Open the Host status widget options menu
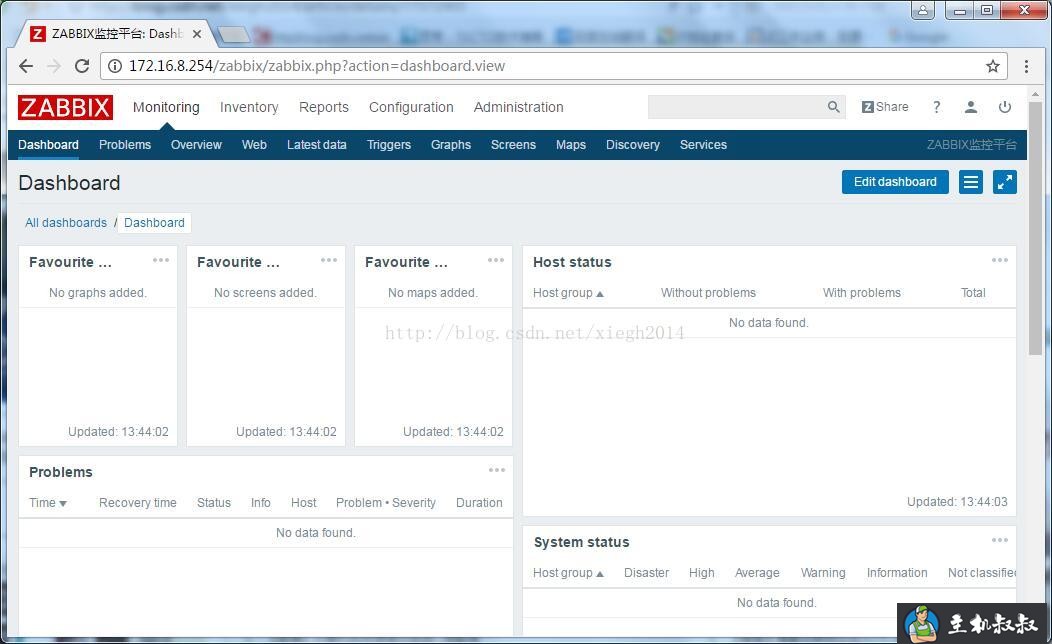The height and width of the screenshot is (644, 1052). (x=1000, y=260)
